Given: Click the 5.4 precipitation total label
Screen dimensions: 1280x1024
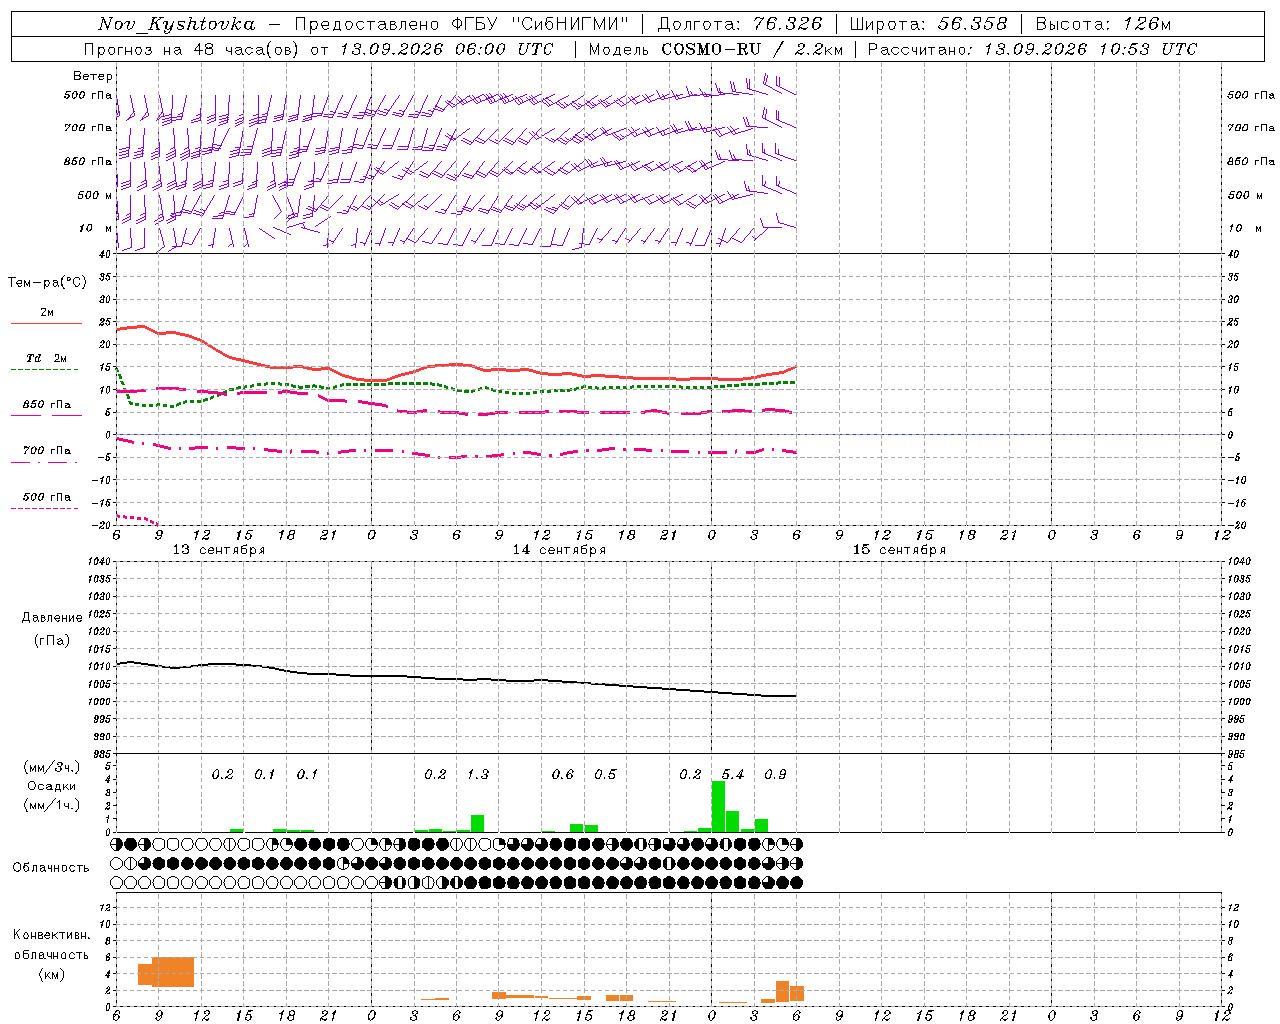Looking at the screenshot, I should point(732,774).
